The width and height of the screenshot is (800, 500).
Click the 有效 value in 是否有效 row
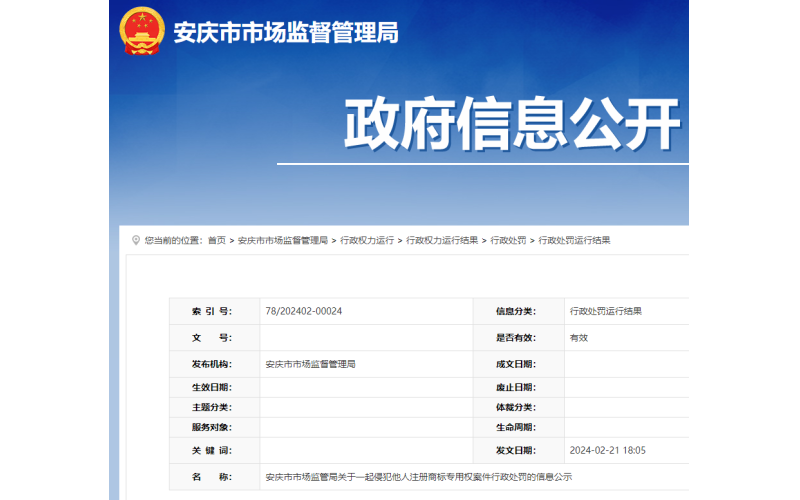coord(579,338)
